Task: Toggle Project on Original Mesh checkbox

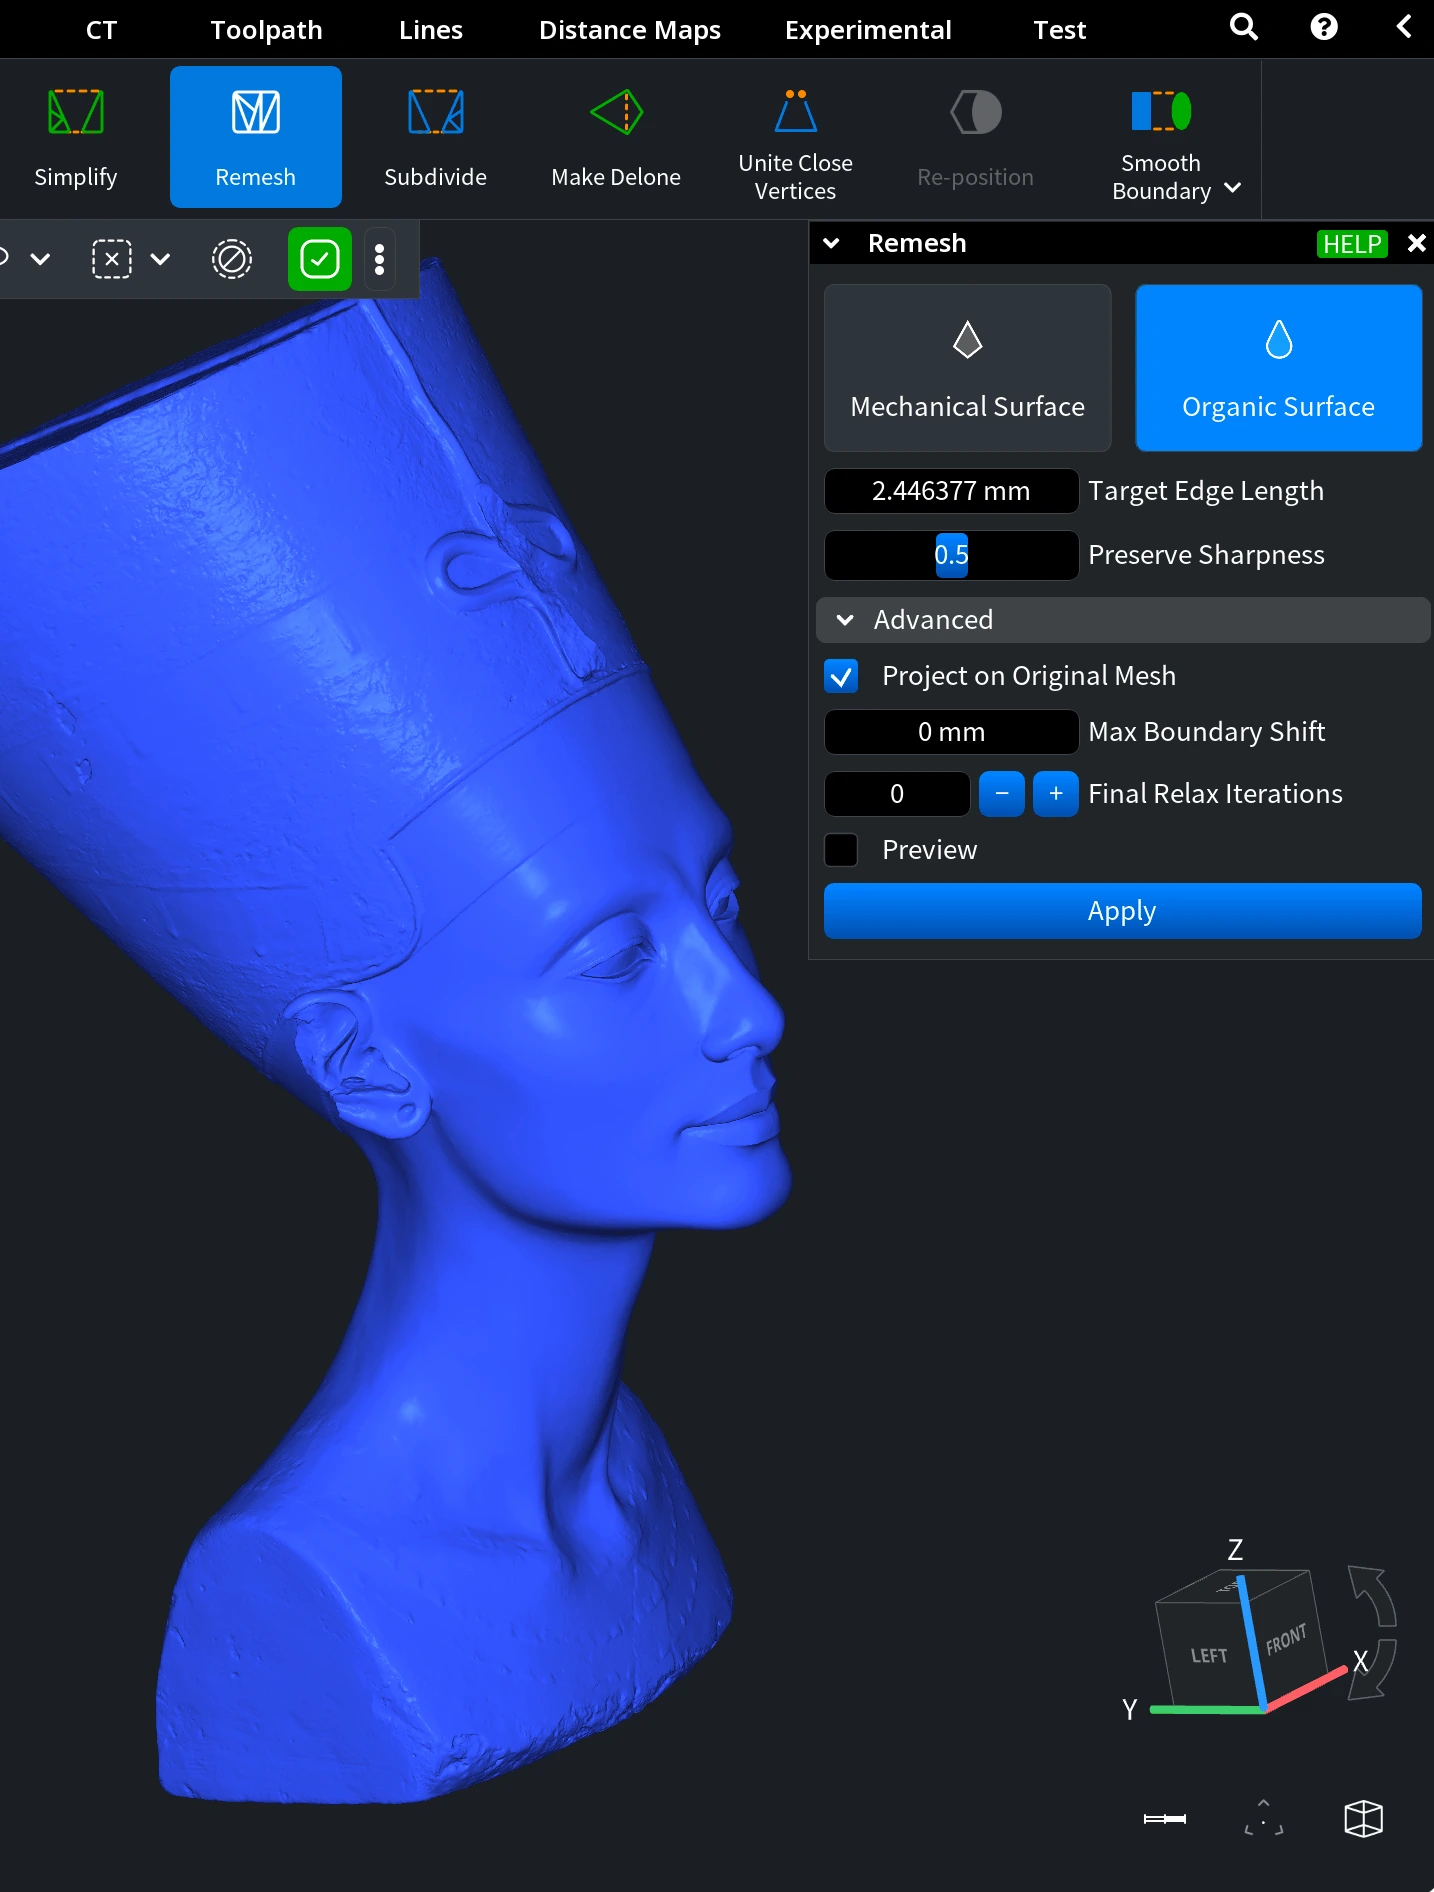Action: coord(841,677)
